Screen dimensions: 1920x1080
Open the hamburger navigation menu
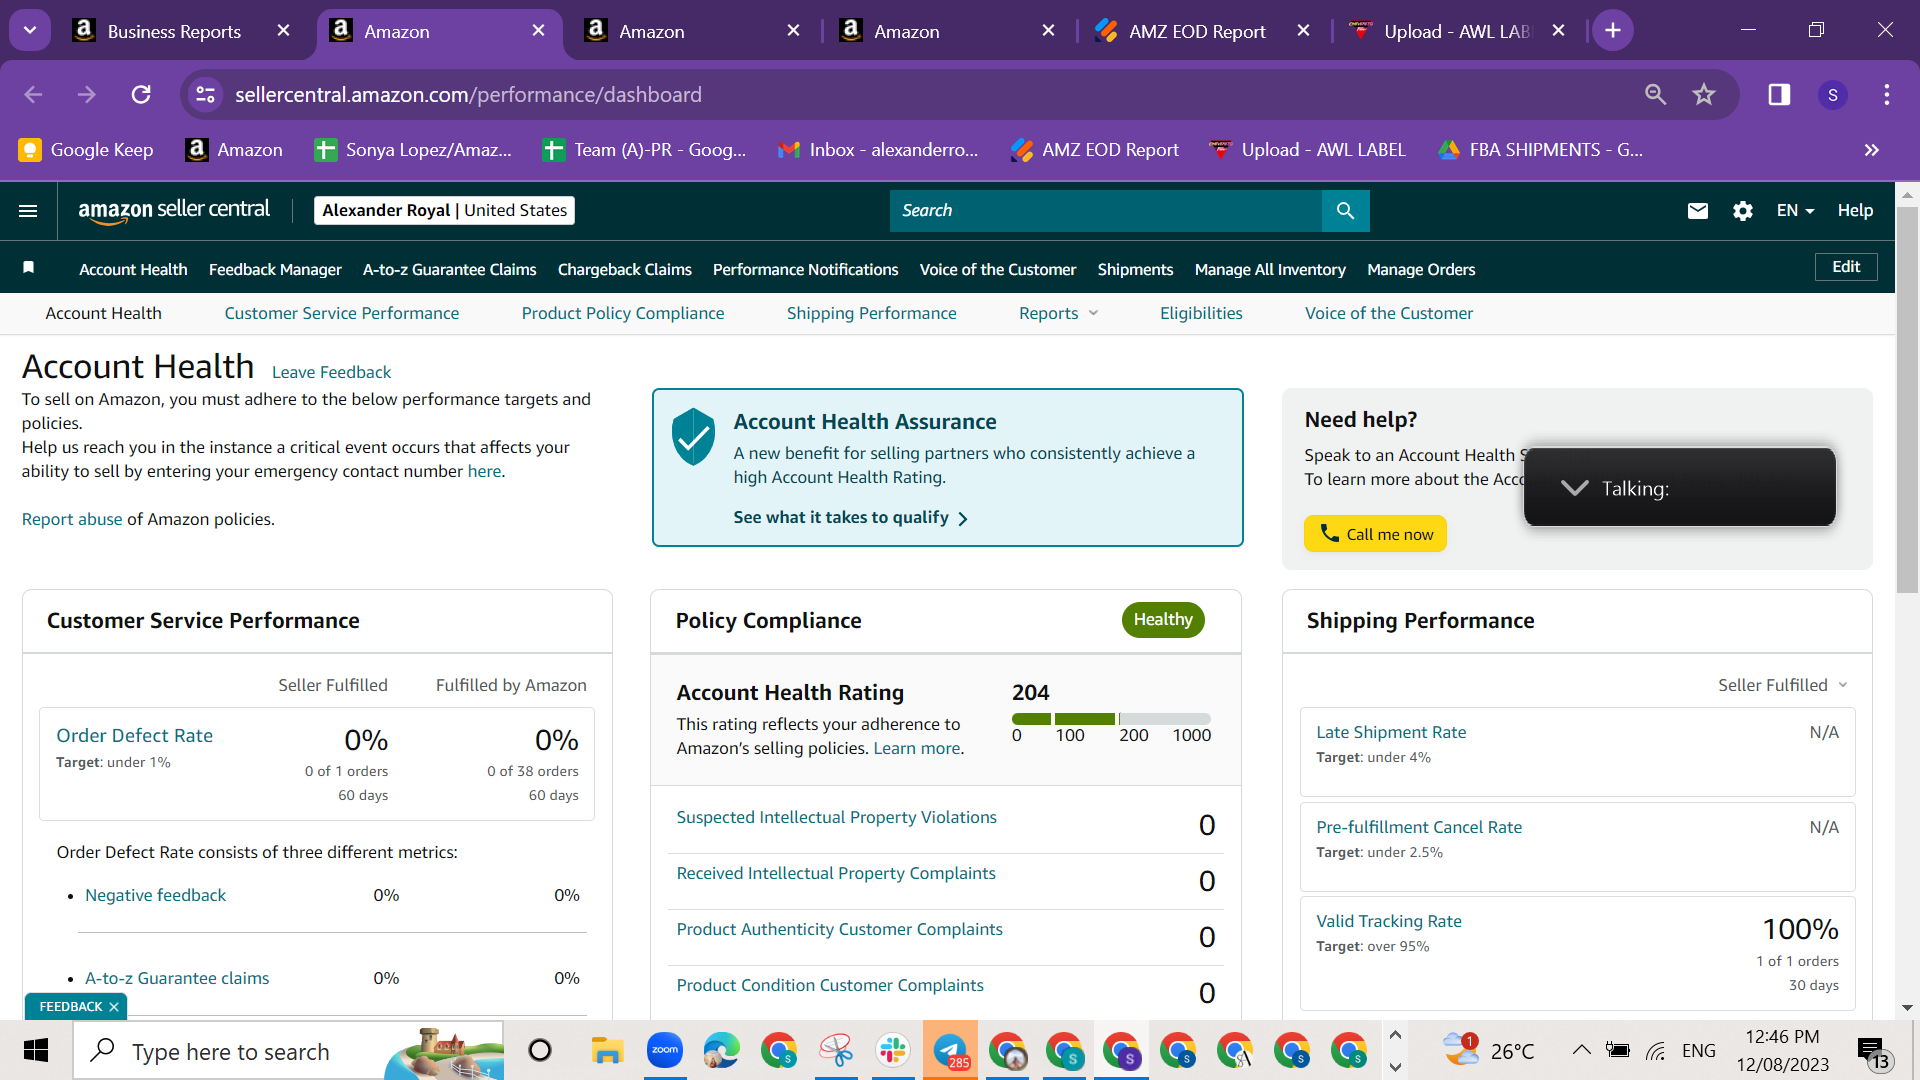(x=28, y=211)
